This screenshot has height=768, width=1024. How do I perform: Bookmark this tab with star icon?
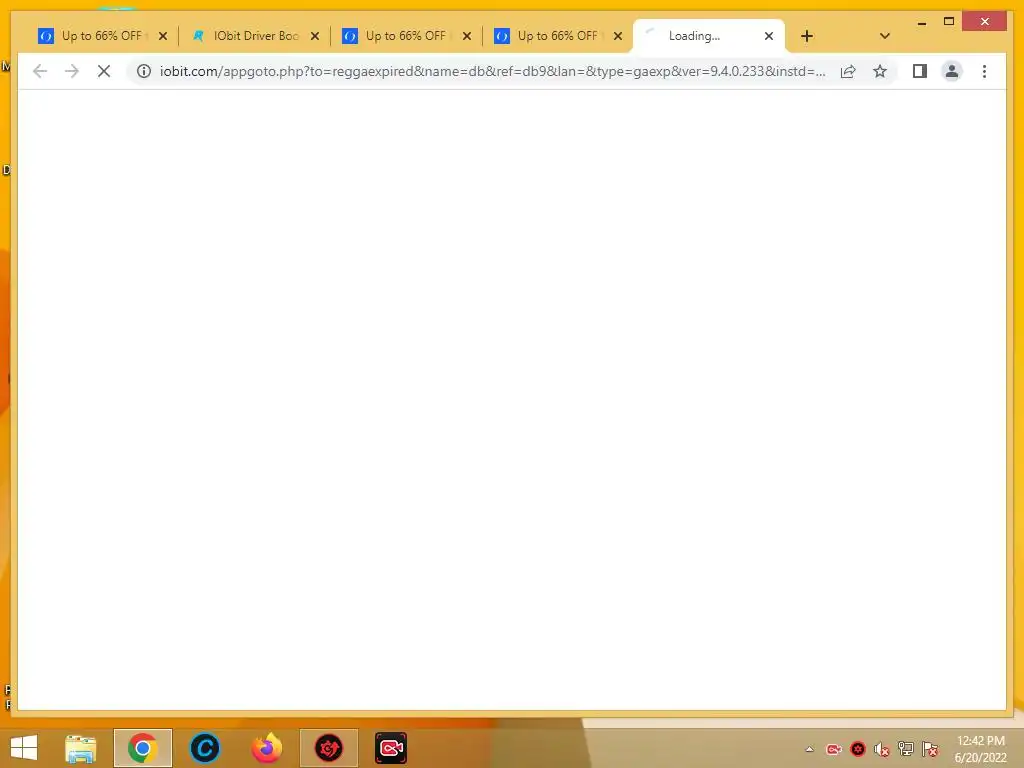[880, 71]
